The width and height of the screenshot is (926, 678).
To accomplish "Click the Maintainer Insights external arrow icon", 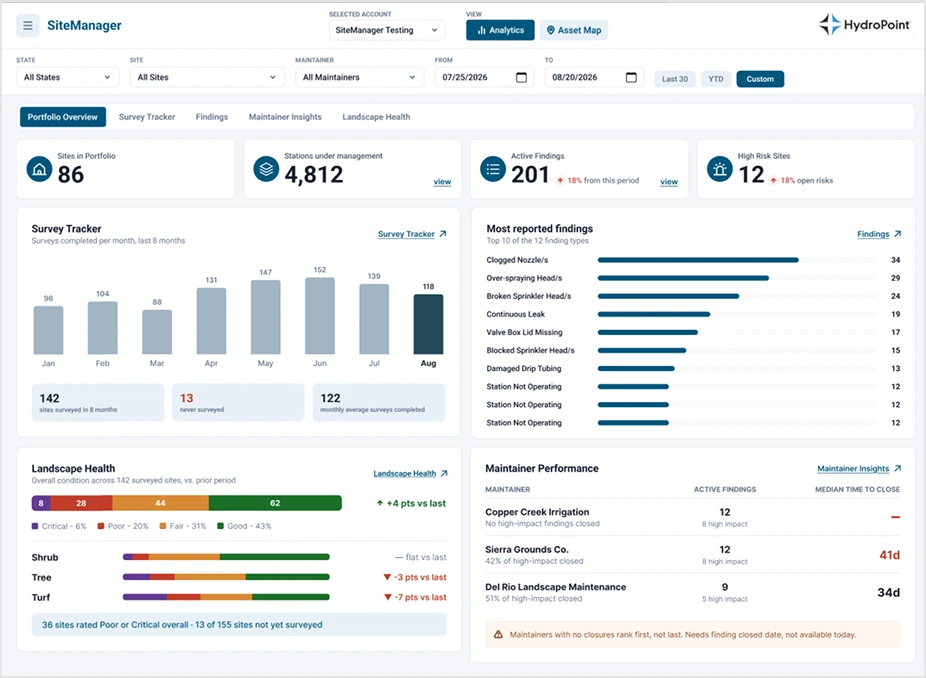I will point(898,468).
